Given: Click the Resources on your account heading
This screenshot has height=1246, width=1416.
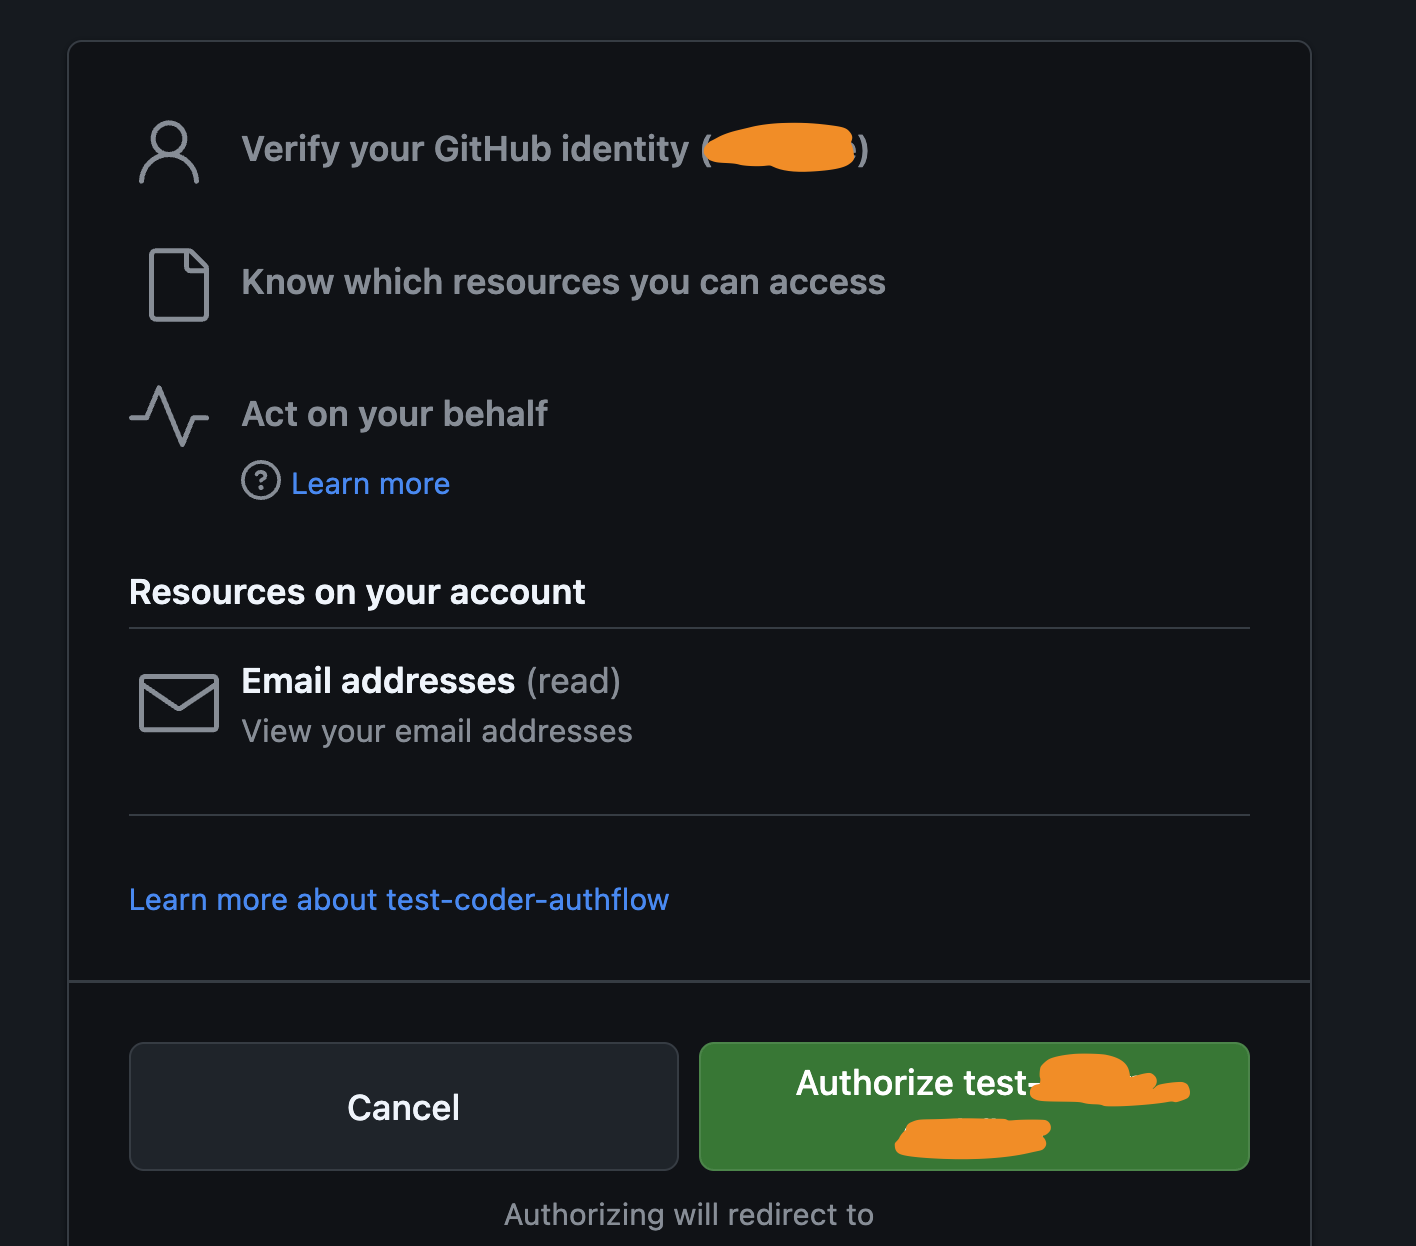Looking at the screenshot, I should point(357,592).
